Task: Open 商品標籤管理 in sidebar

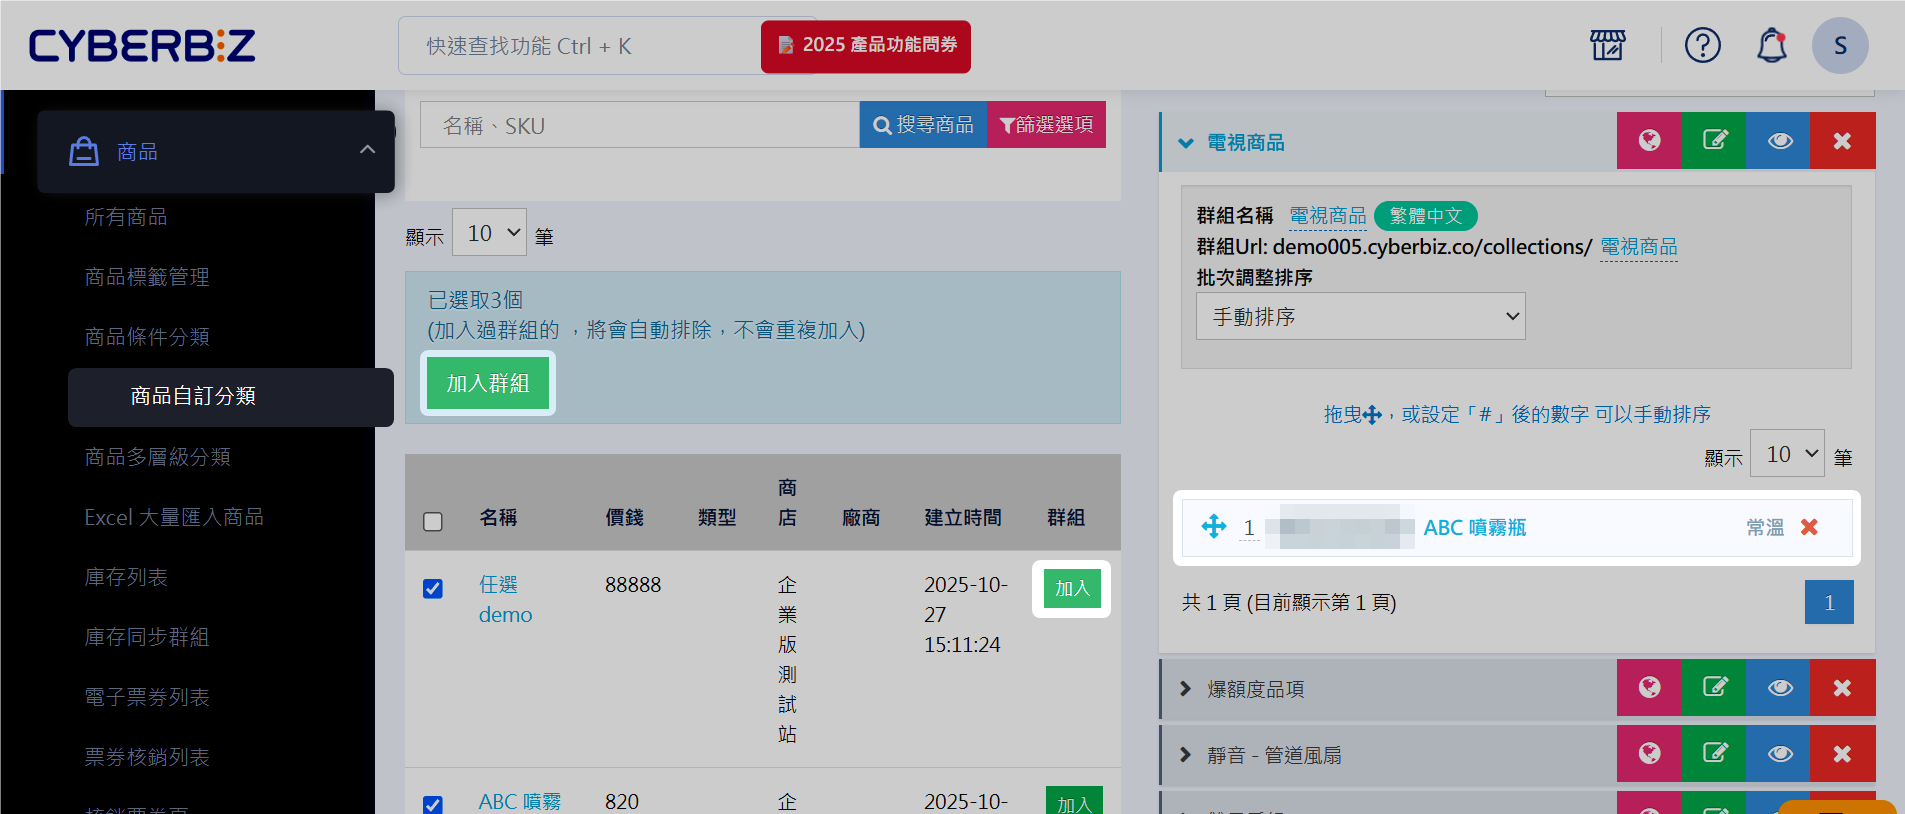Action: pyautogui.click(x=147, y=277)
